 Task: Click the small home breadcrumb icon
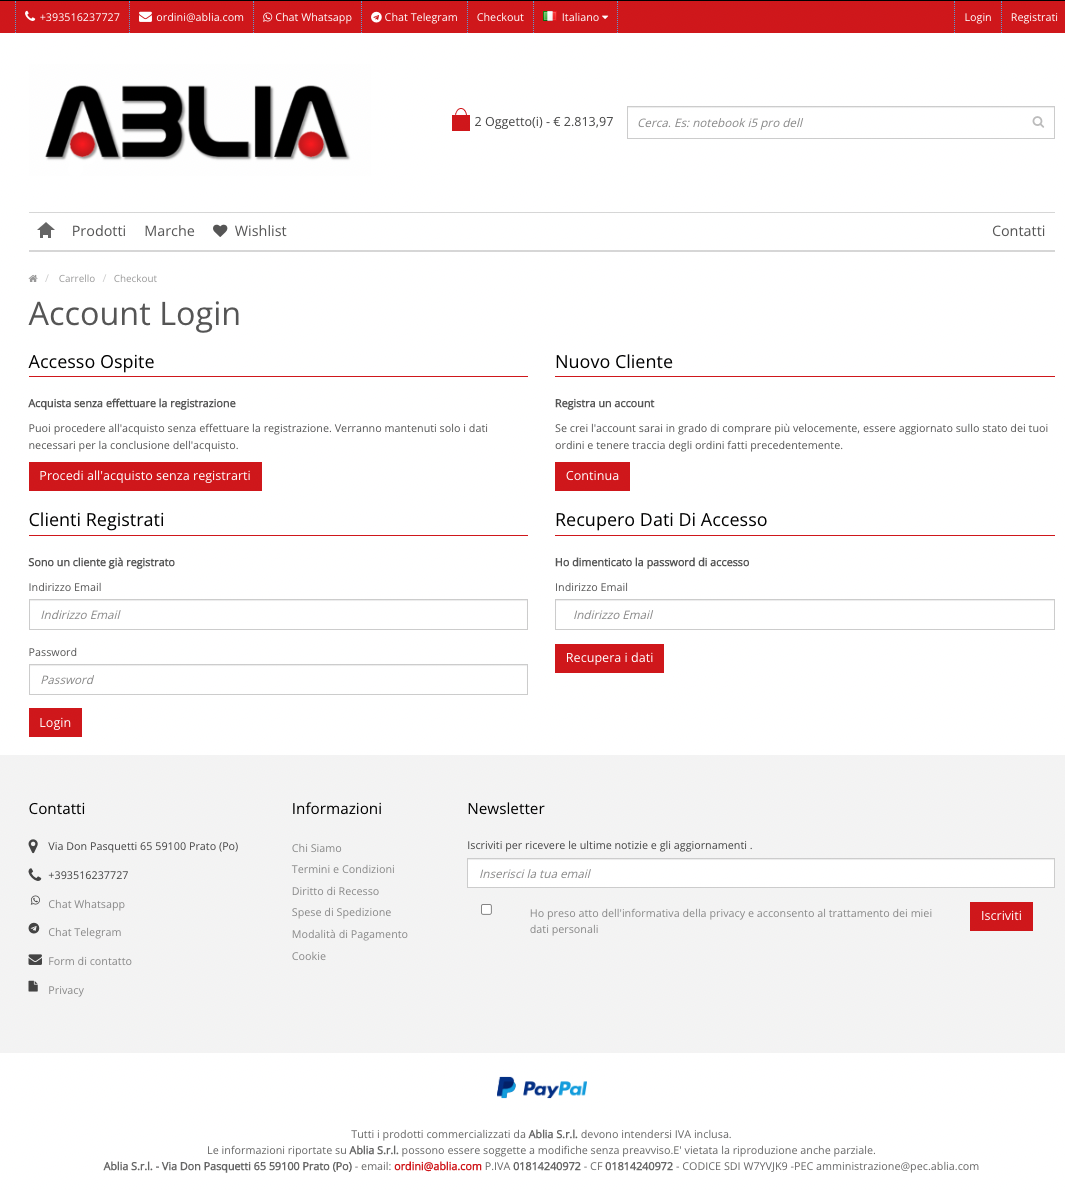(x=33, y=279)
